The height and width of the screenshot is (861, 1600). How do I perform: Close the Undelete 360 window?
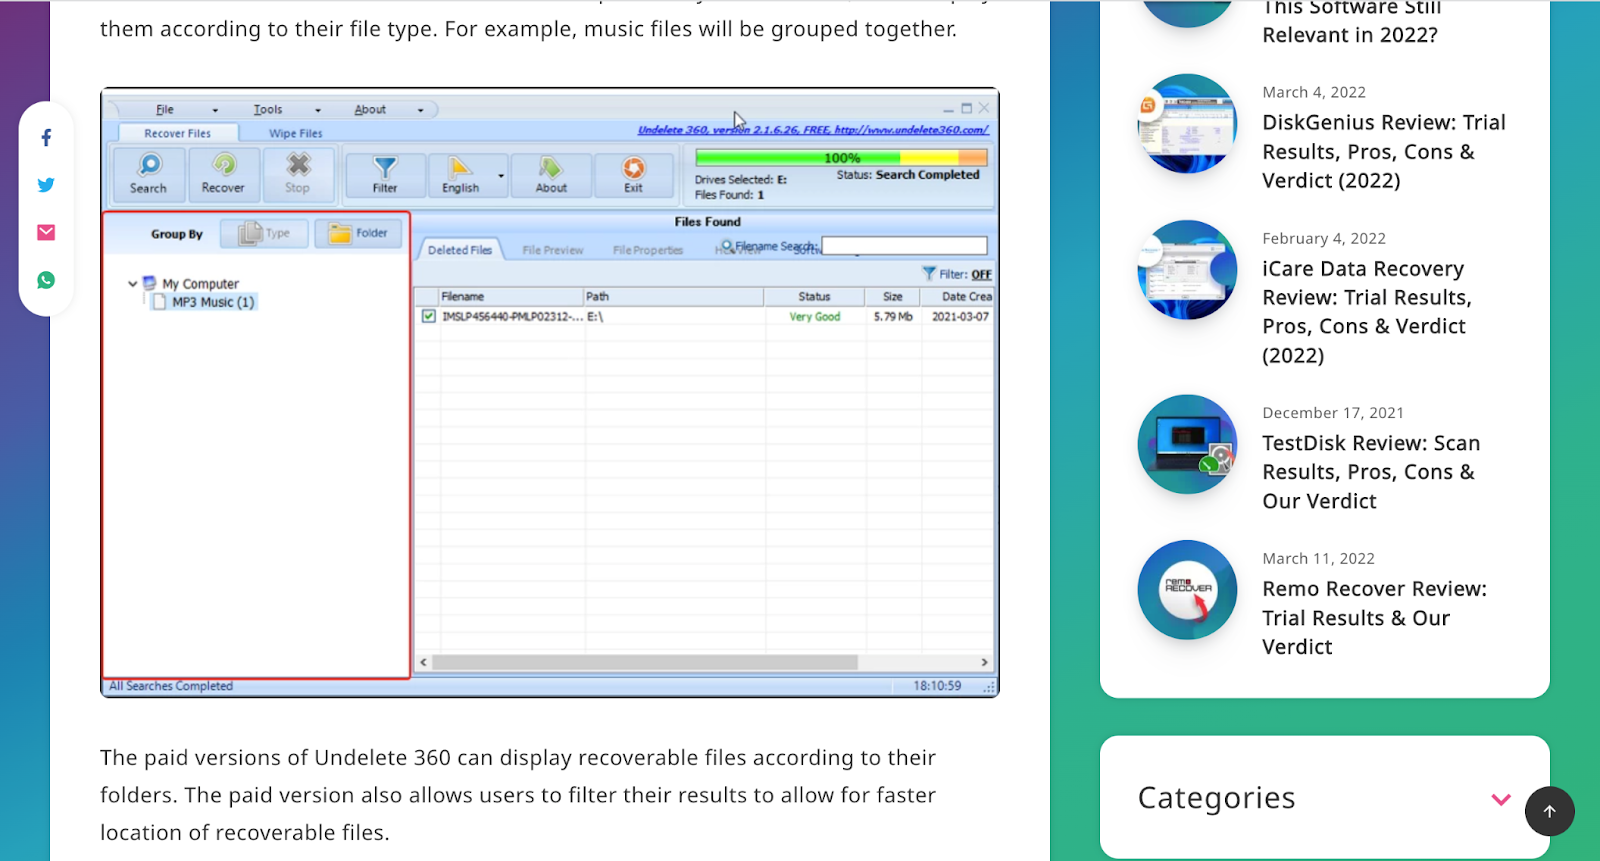984,108
